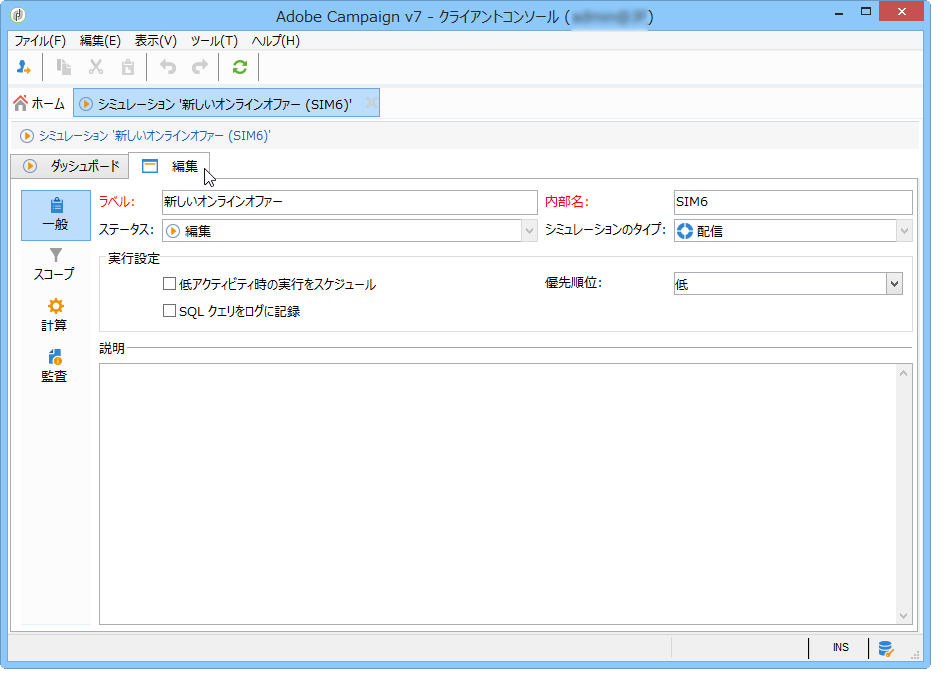
Task: Open the 一般 section in the sidebar
Action: coord(56,215)
